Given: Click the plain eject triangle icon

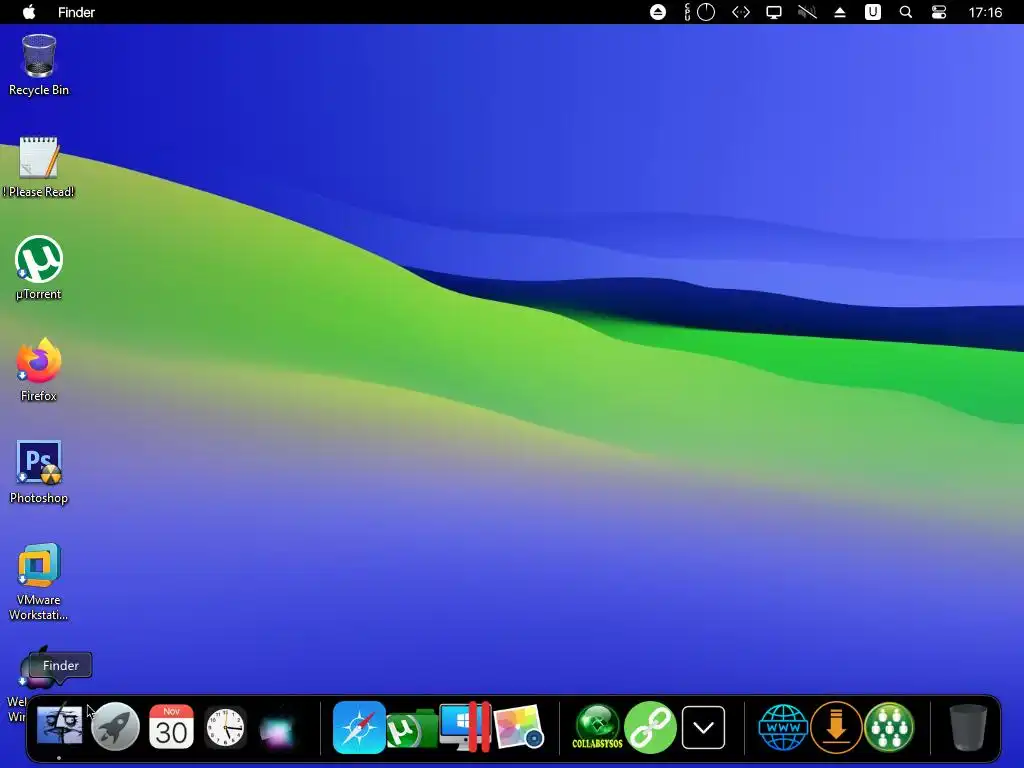Looking at the screenshot, I should click(840, 12).
